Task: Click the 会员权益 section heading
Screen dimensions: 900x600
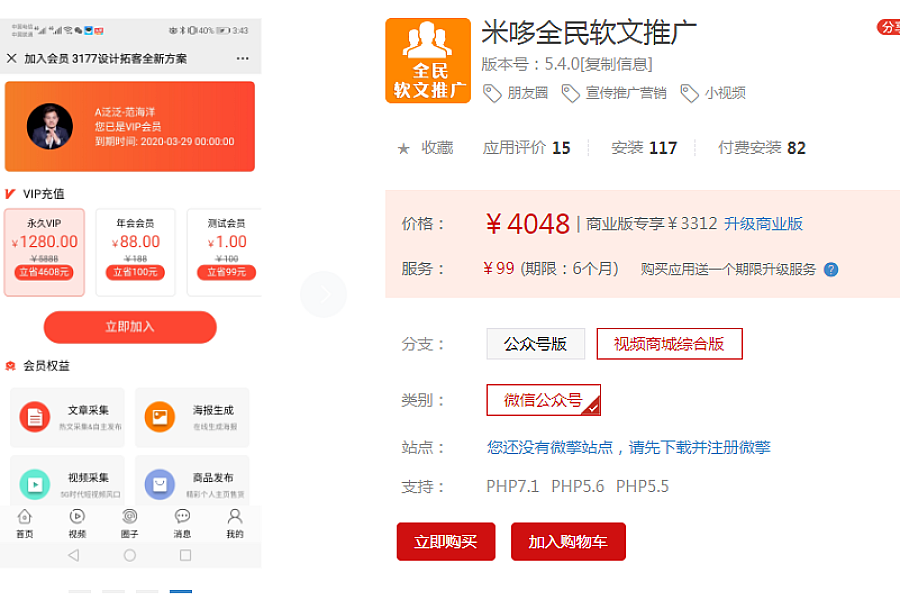Action: point(46,366)
